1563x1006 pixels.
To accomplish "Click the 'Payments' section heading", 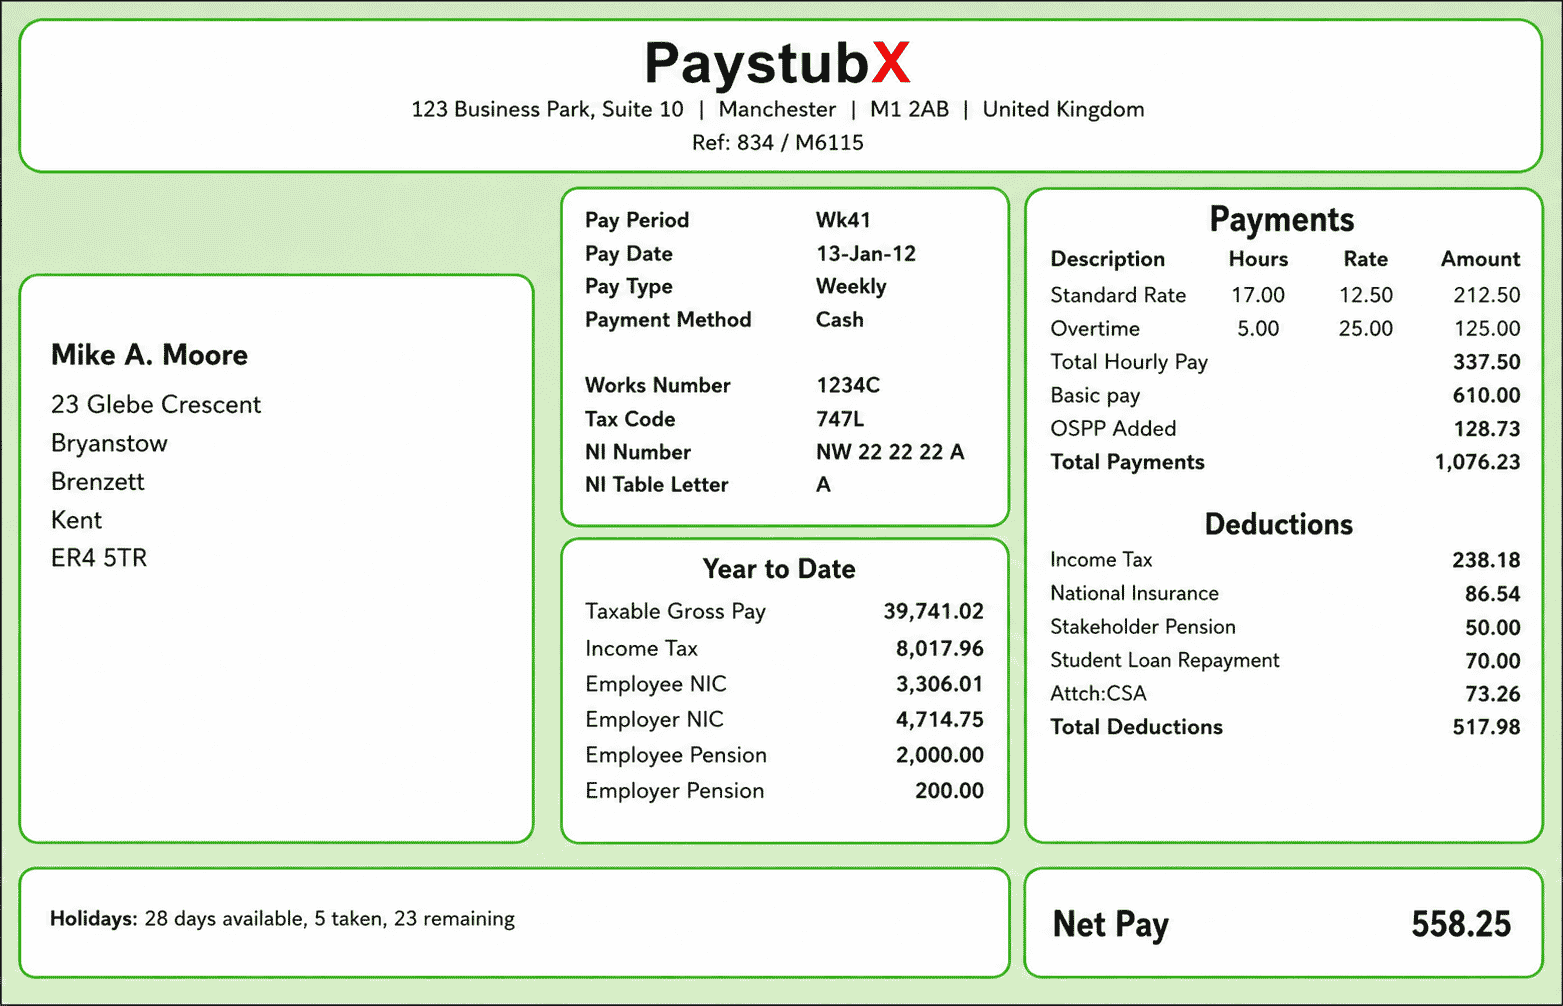I will 1281,219.
